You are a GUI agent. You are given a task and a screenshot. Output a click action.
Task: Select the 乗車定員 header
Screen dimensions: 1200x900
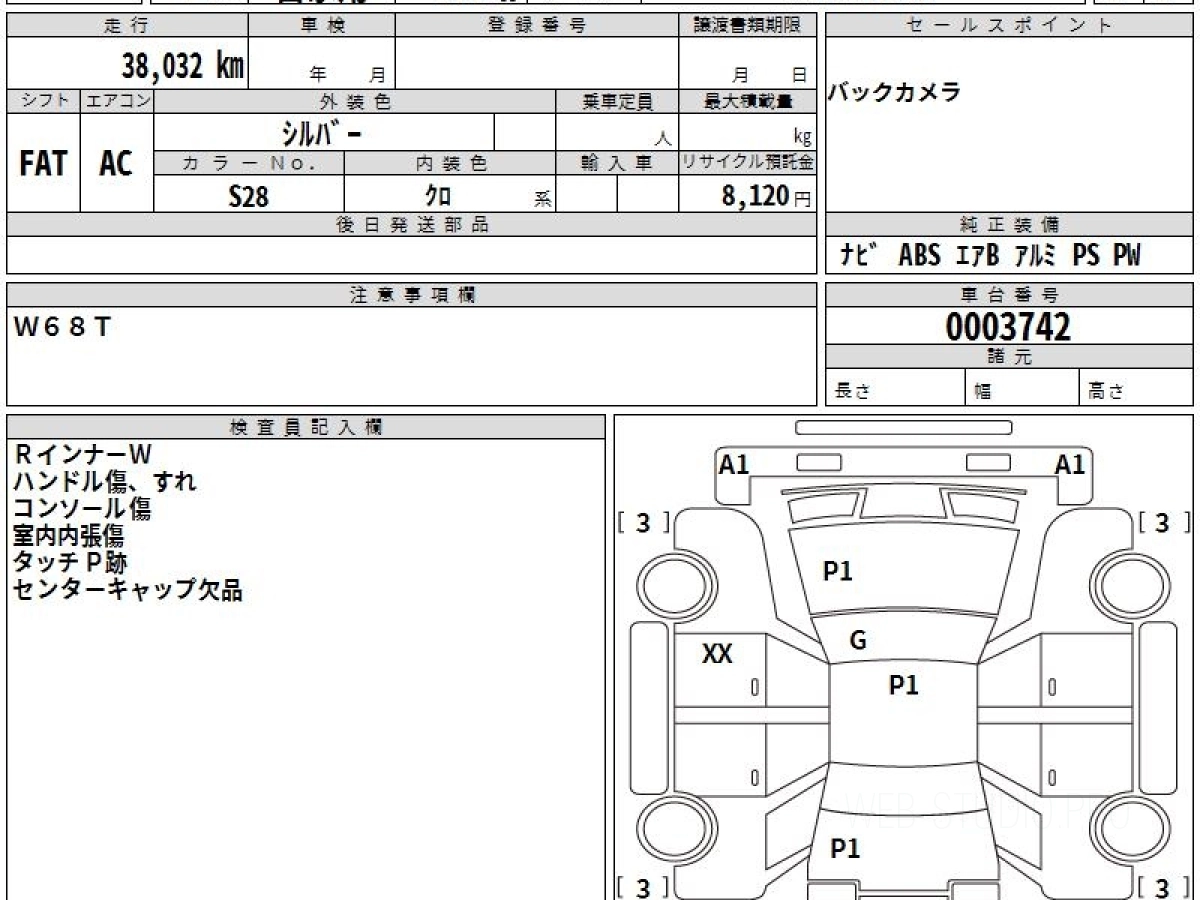click(x=617, y=101)
